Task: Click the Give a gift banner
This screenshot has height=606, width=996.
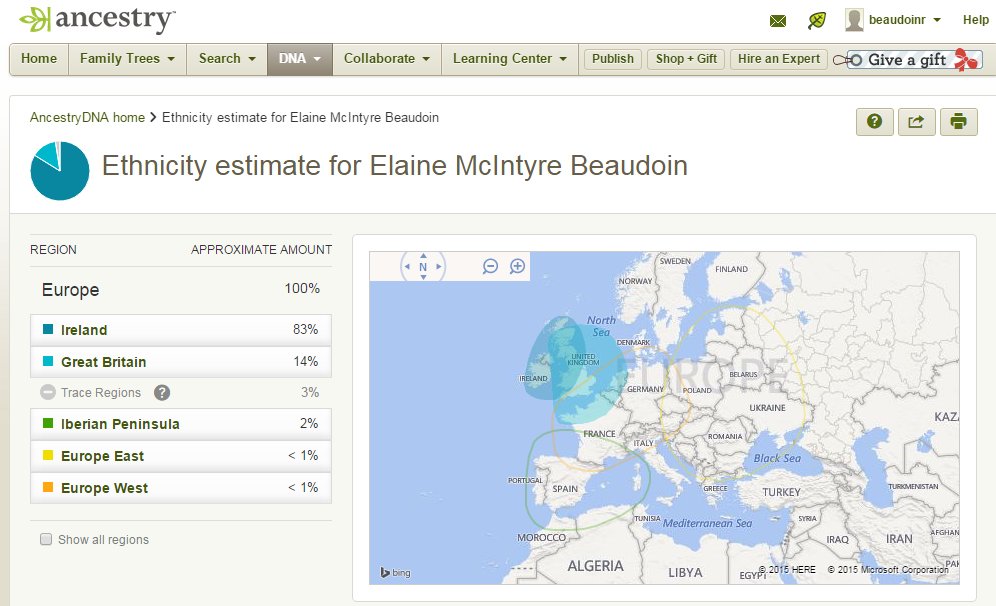Action: pos(907,60)
